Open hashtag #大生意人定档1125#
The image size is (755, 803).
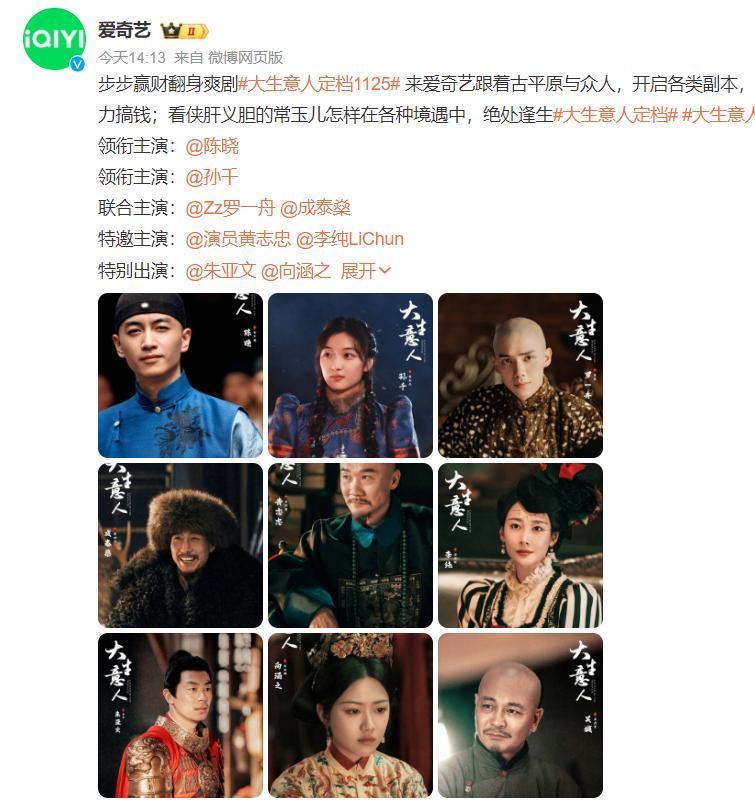tap(319, 84)
